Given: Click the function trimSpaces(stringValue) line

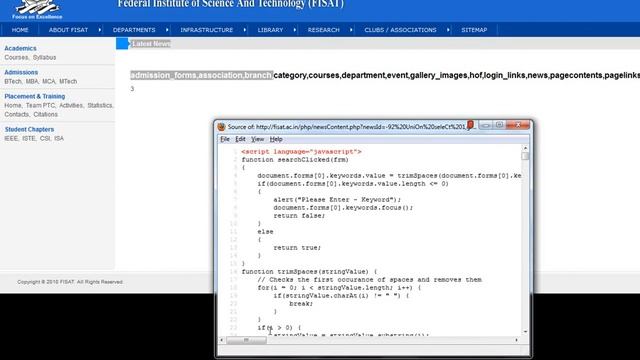Looking at the screenshot, I should pos(309,272).
